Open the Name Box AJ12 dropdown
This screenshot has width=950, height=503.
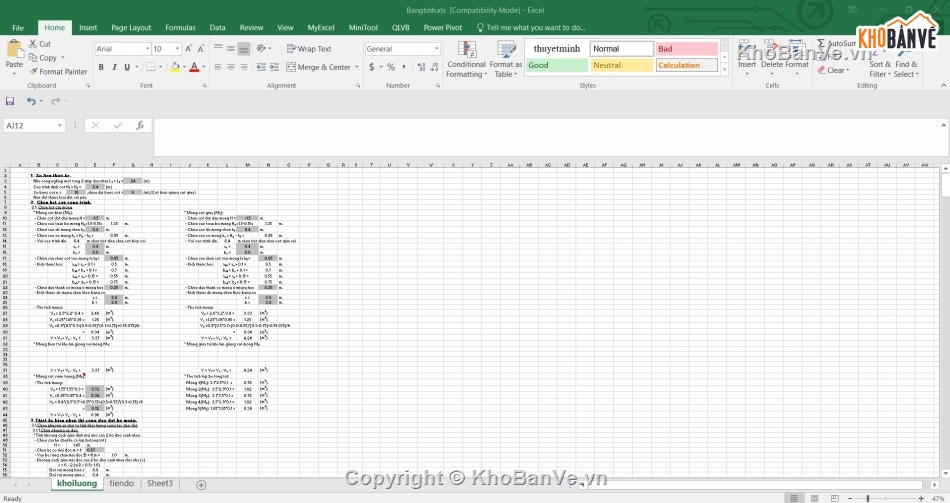[59, 125]
